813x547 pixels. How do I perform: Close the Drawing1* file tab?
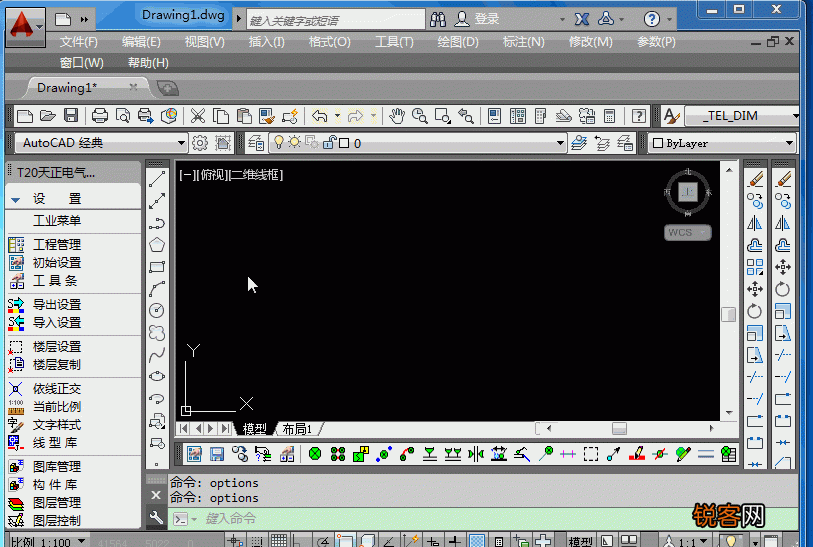pyautogui.click(x=133, y=87)
